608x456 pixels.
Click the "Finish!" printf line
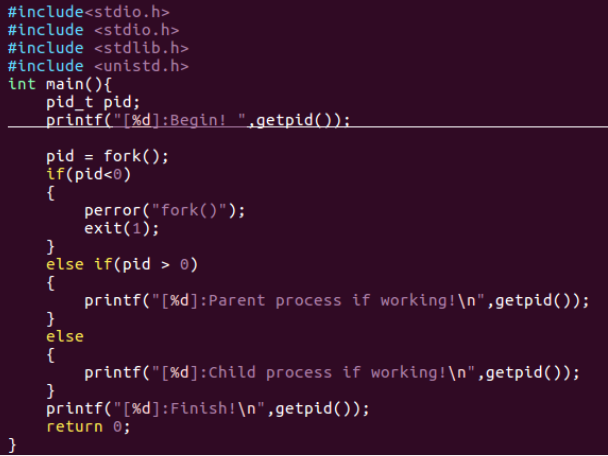click(x=207, y=408)
